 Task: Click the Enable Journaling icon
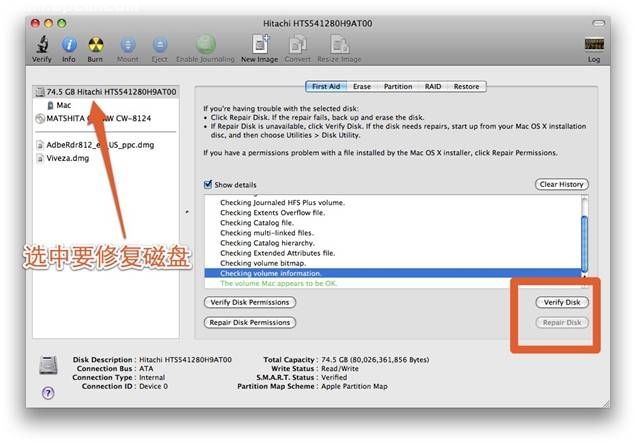click(205, 44)
